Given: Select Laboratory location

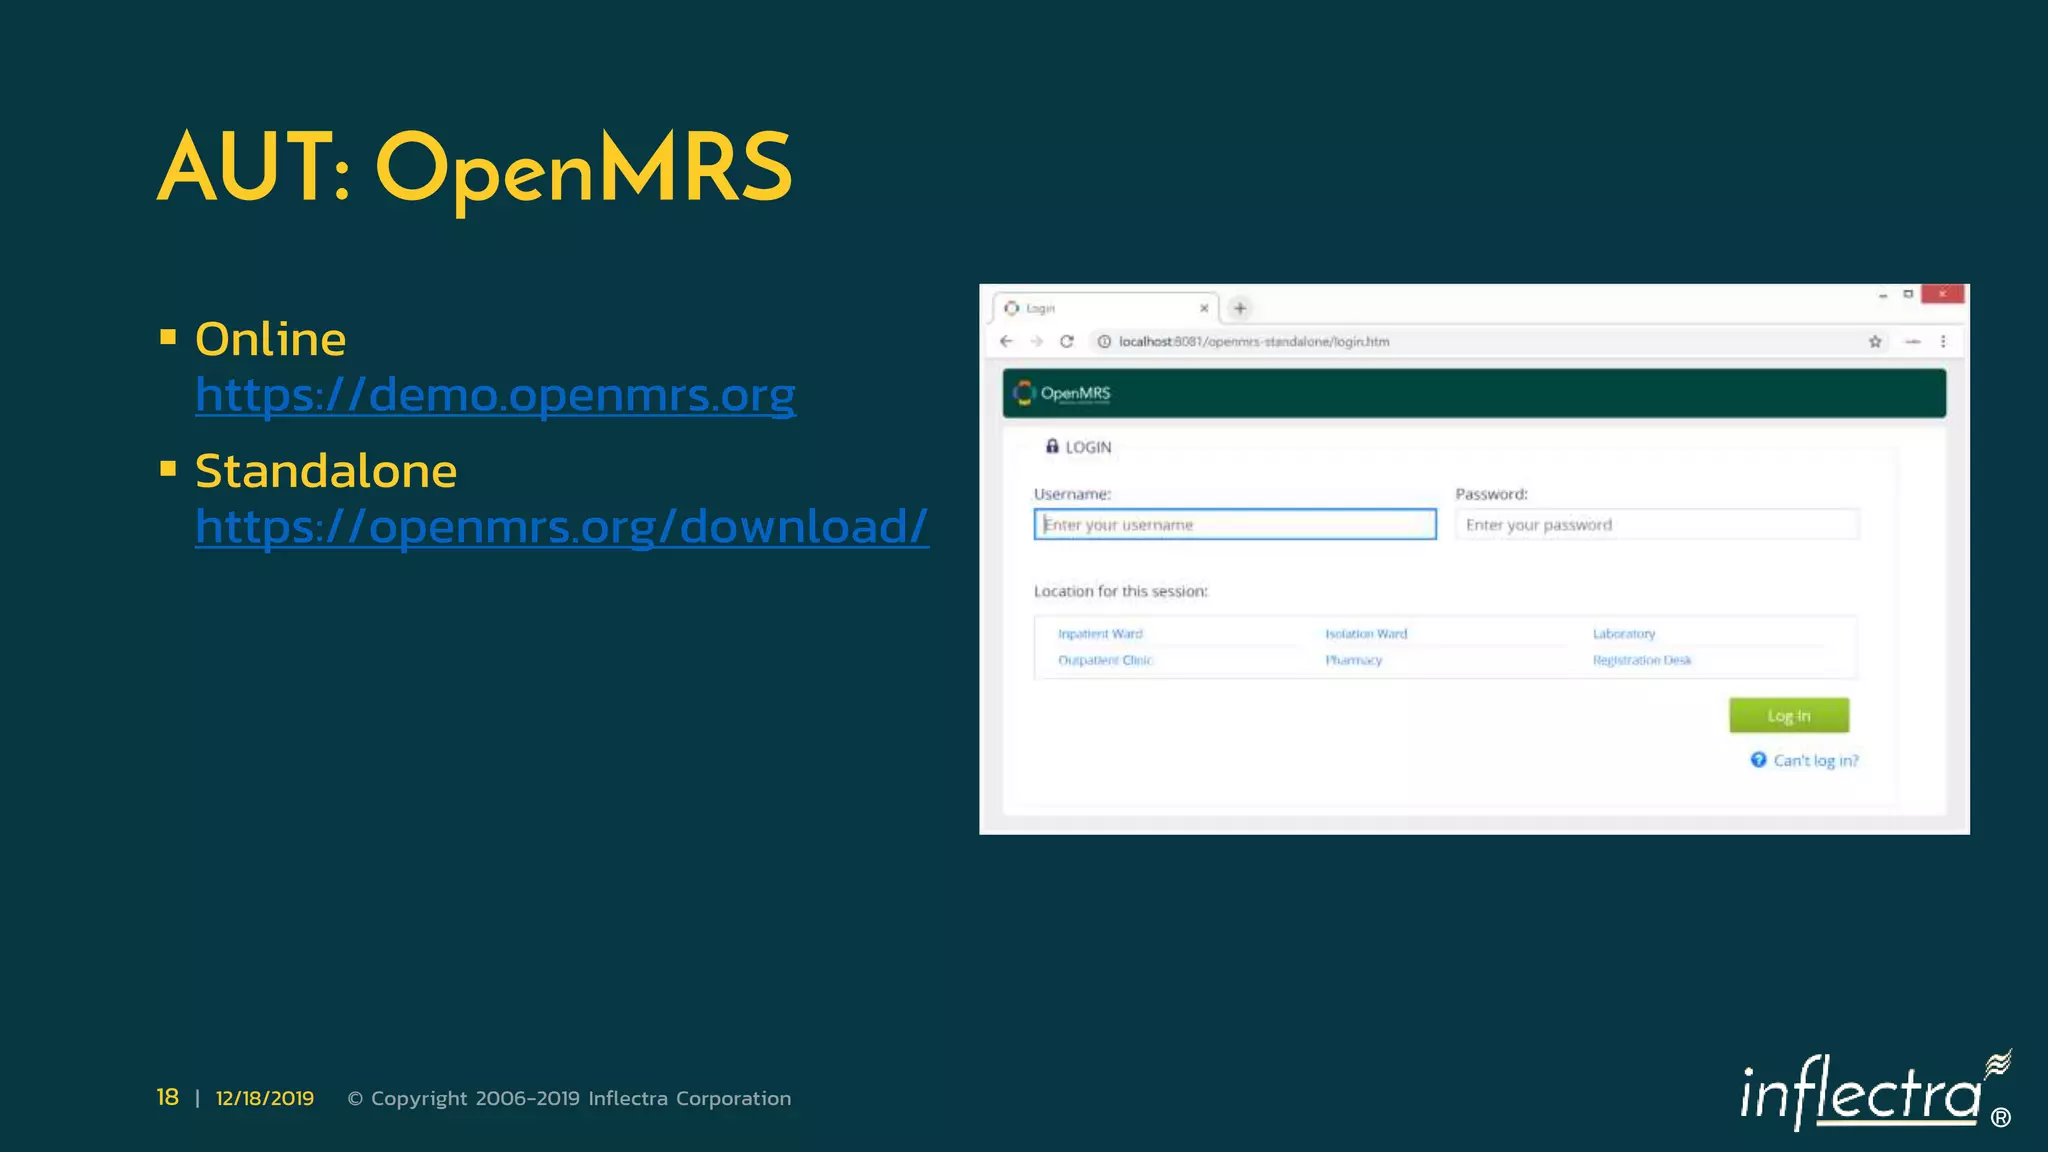Looking at the screenshot, I should point(1624,634).
